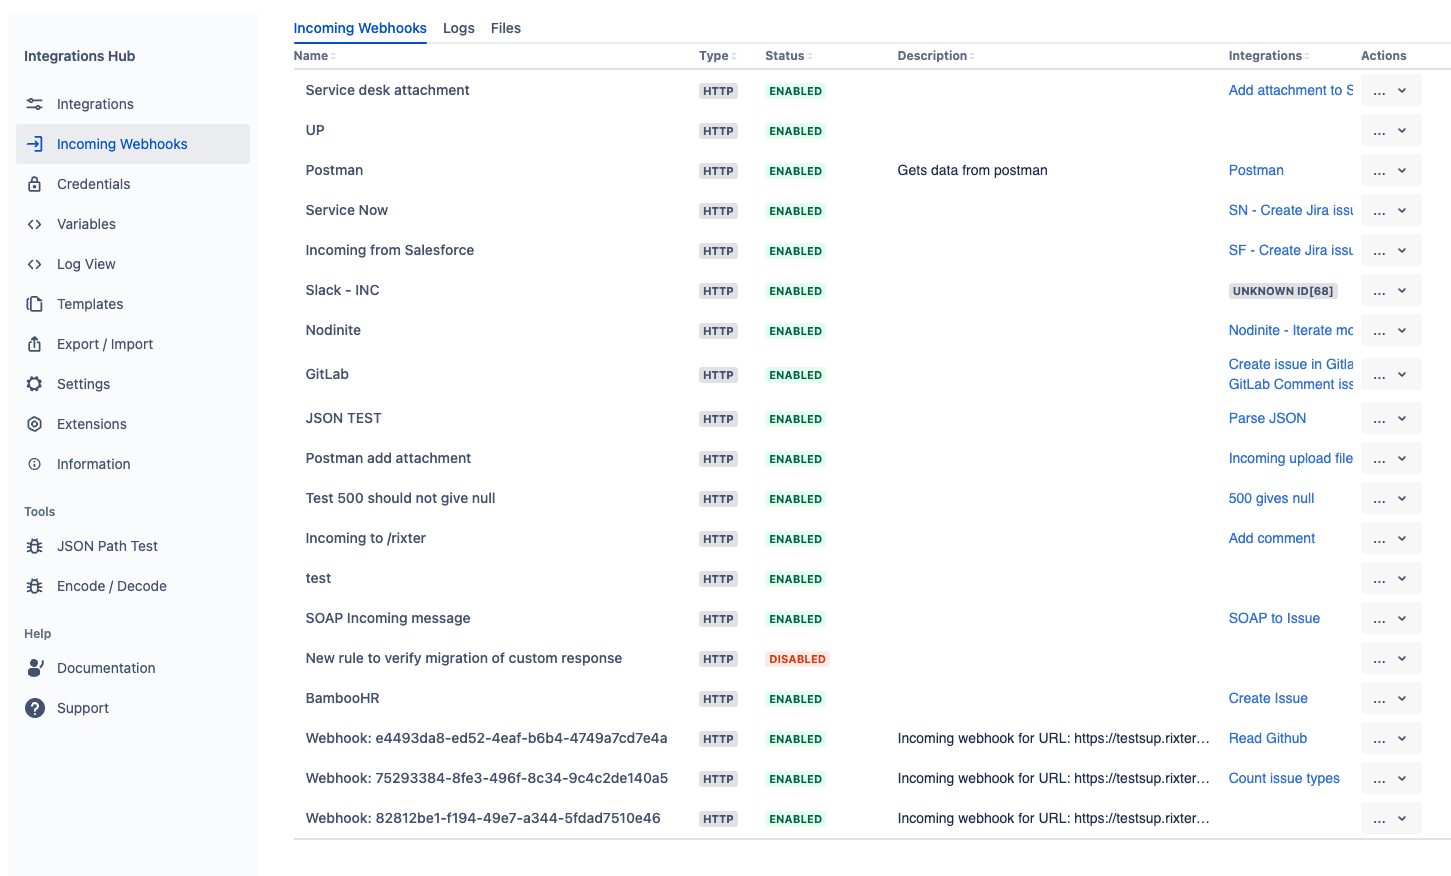Click the Export / Import upload icon
1451x876 pixels.
click(35, 344)
